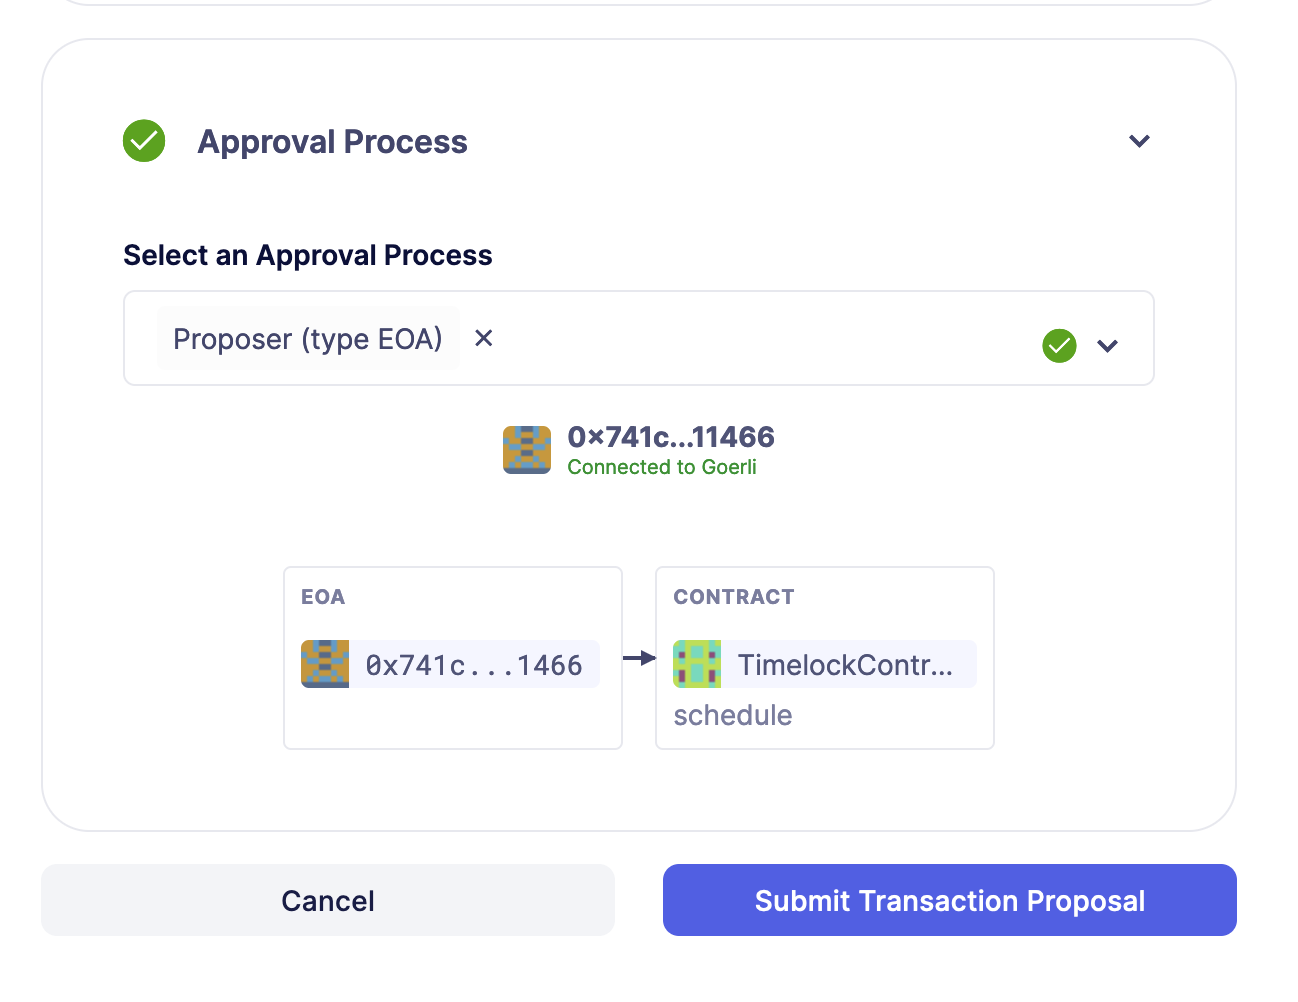Click the EOA card identicon
1298x1002 pixels.
point(325,664)
